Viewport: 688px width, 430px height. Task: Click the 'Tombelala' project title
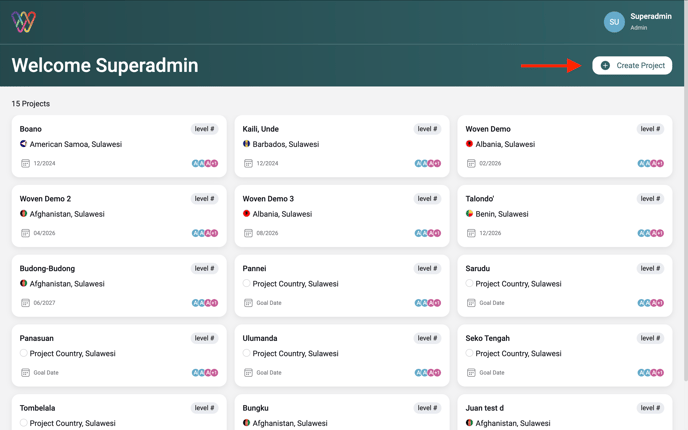pos(37,408)
